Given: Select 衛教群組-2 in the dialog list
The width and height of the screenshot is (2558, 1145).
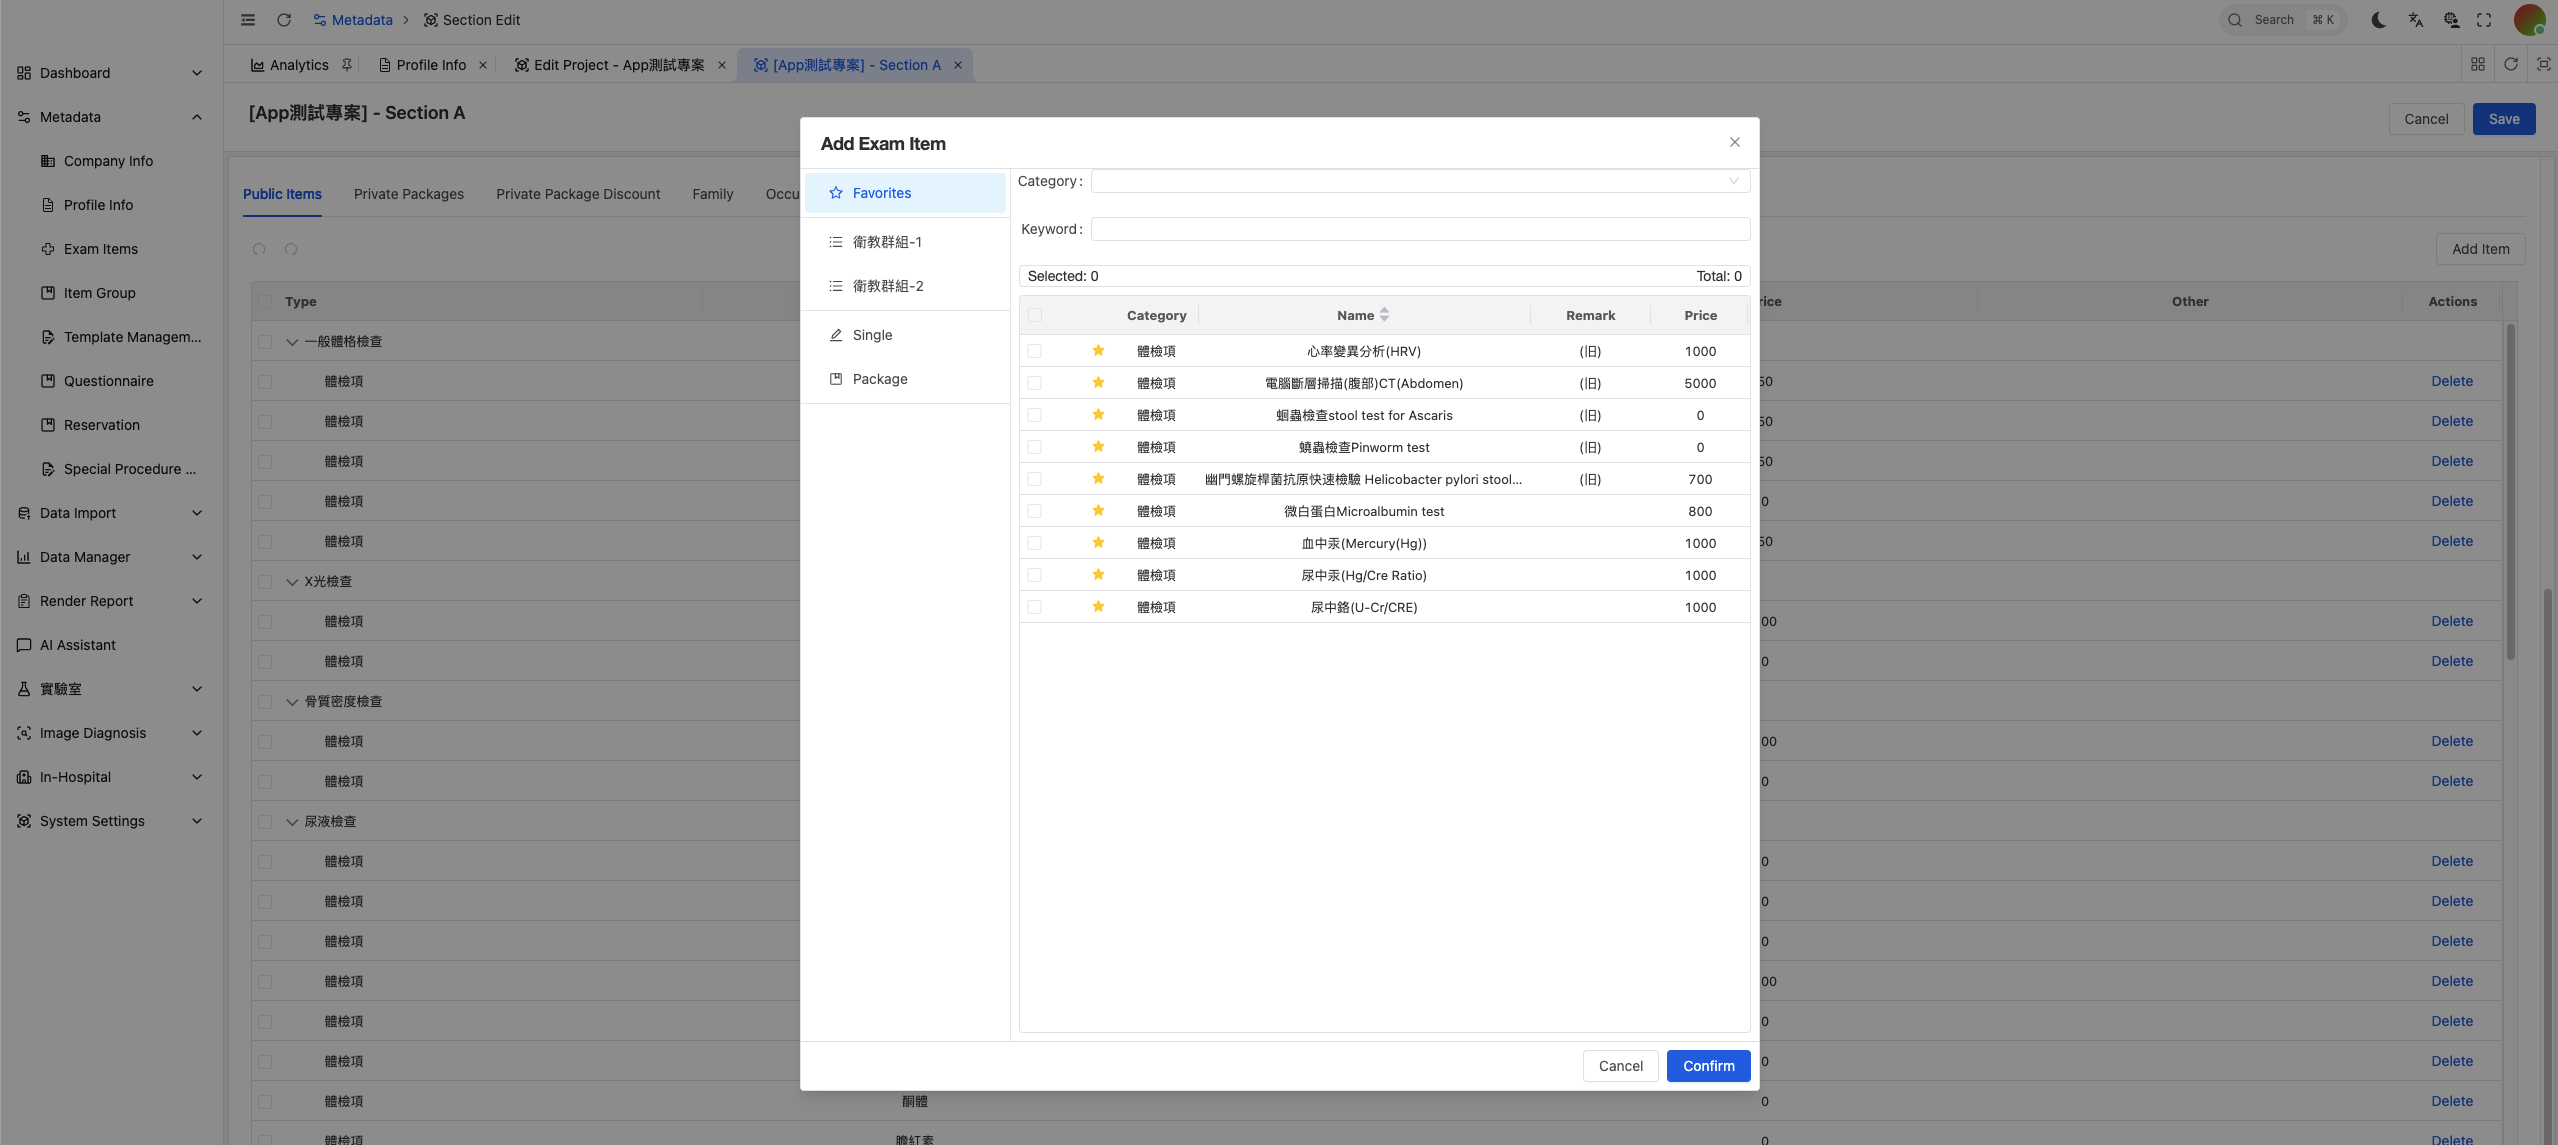Looking at the screenshot, I should click(905, 286).
